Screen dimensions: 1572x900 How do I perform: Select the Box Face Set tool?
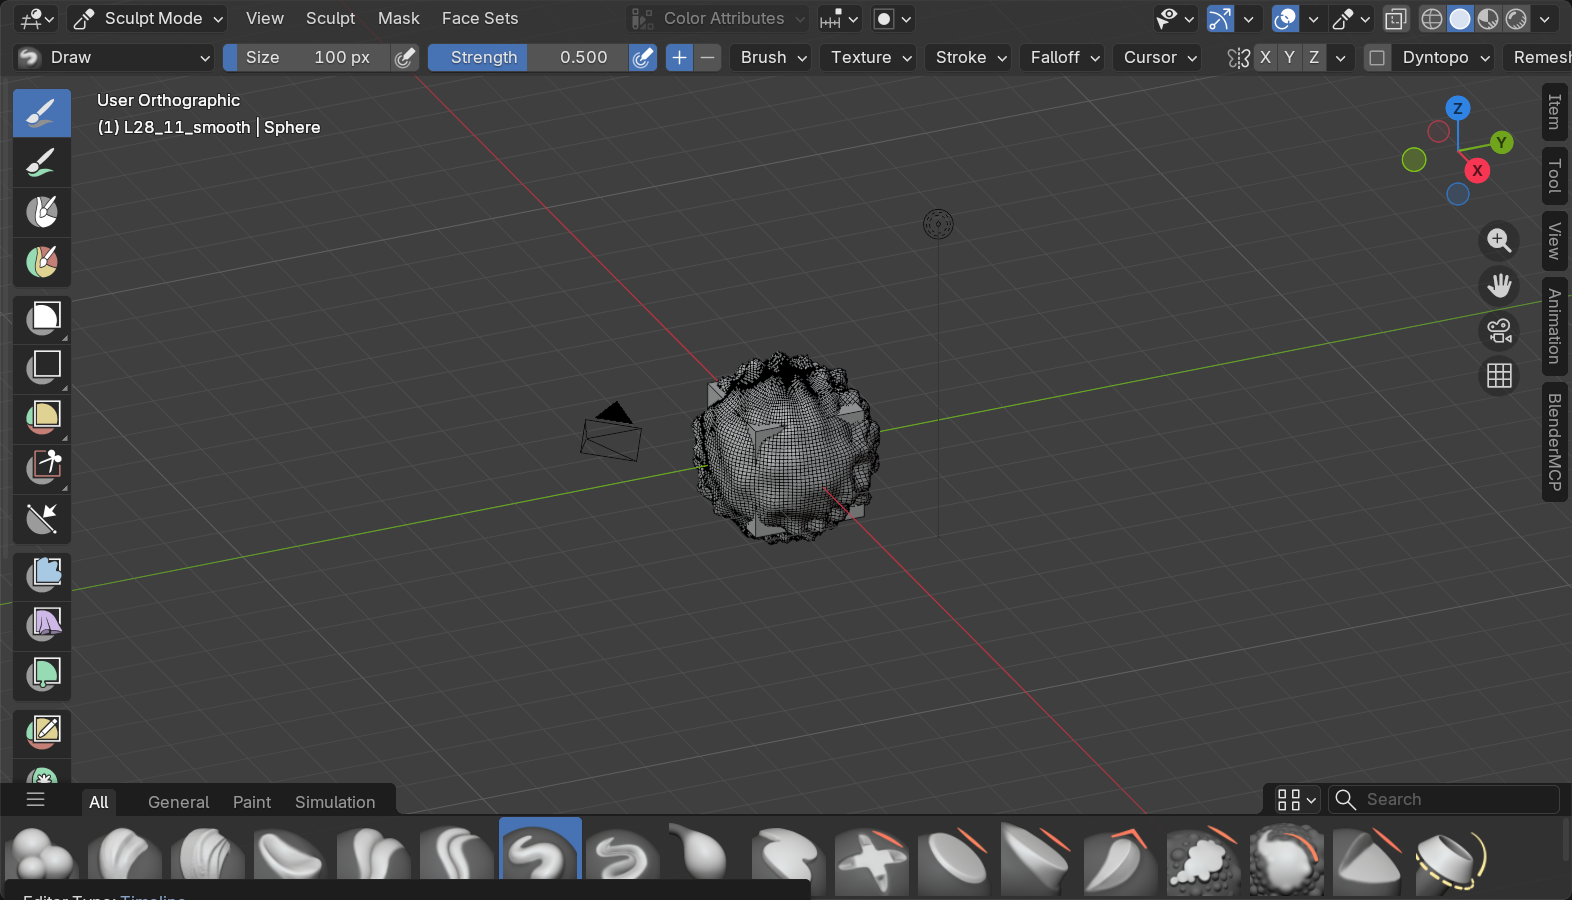(42, 418)
